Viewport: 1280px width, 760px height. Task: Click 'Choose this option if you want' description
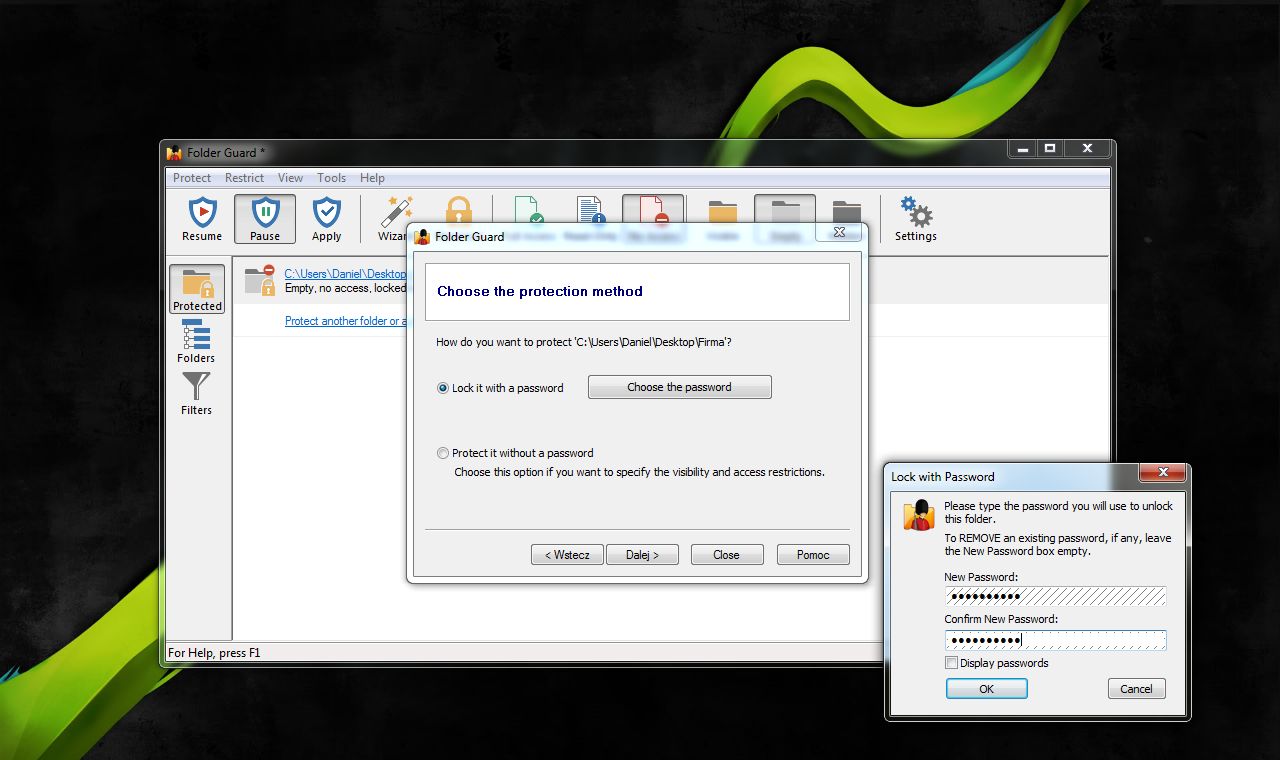(x=639, y=472)
